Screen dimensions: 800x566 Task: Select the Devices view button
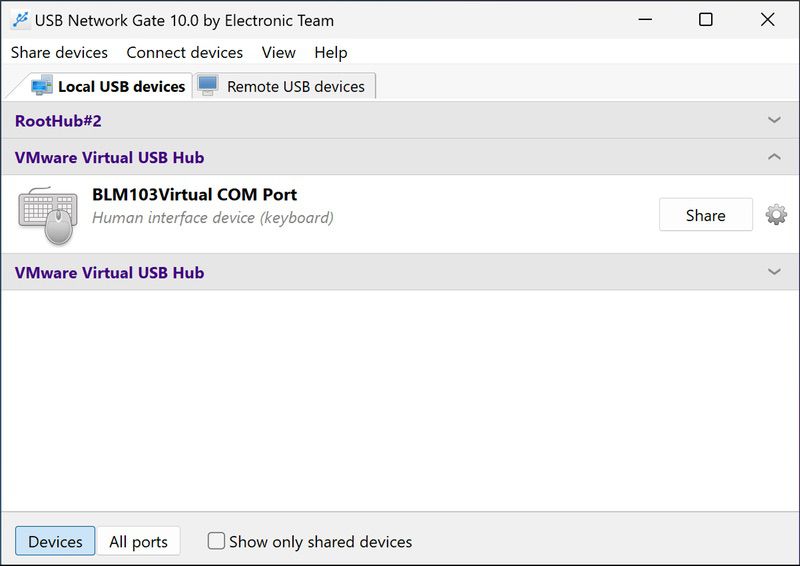click(x=55, y=541)
